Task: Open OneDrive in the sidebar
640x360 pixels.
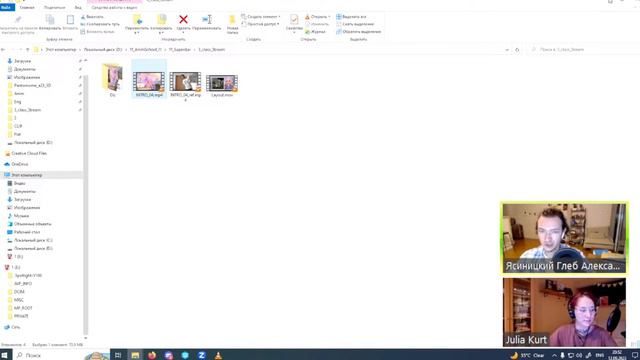Action: tap(20, 164)
